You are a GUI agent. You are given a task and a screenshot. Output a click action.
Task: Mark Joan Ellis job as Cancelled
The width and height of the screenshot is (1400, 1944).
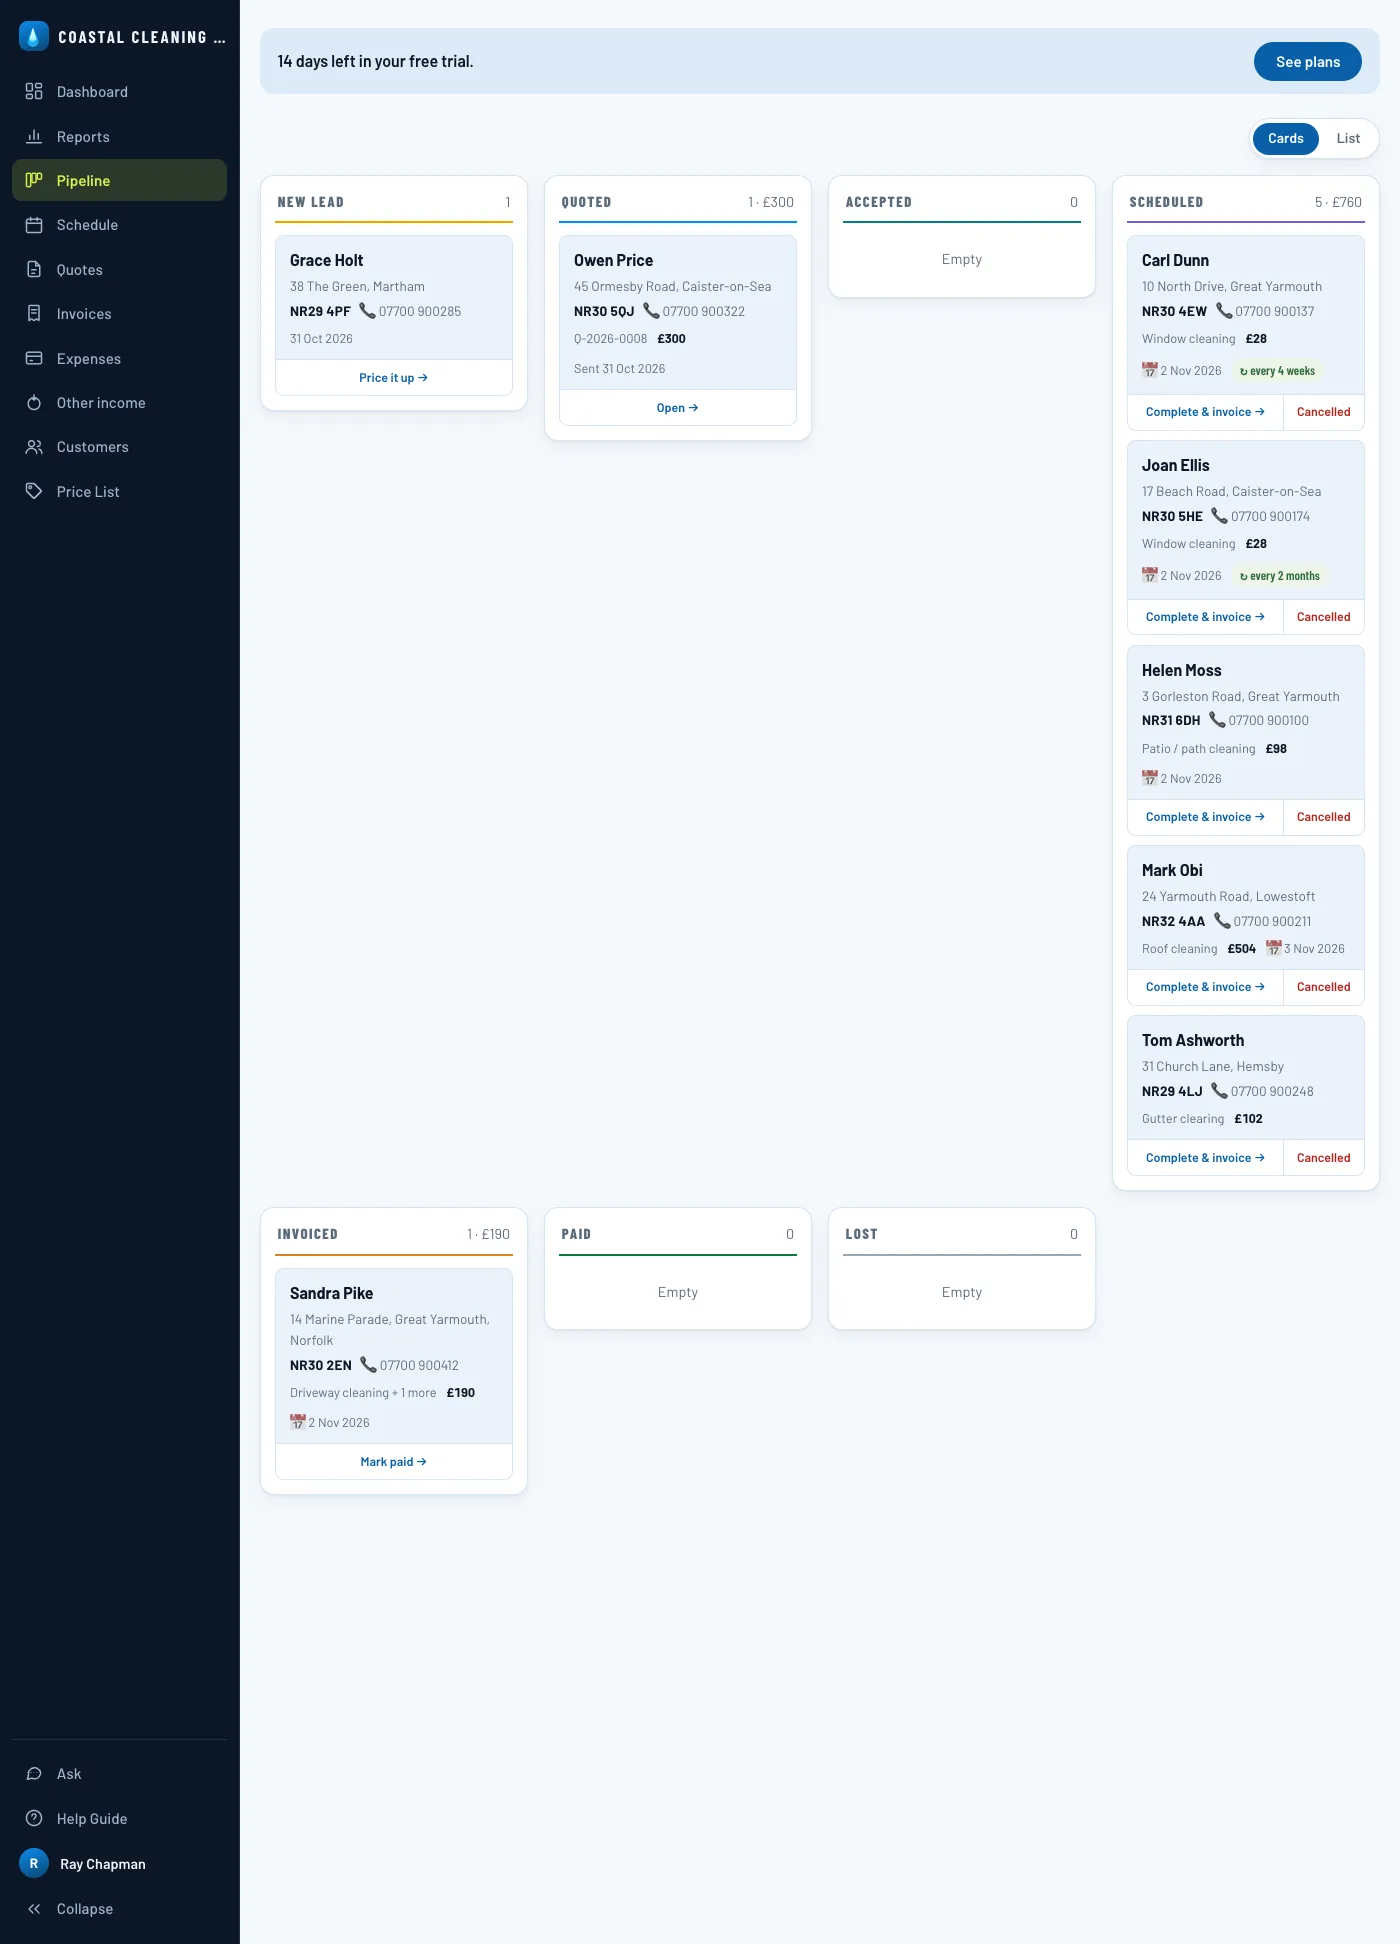[1324, 617]
